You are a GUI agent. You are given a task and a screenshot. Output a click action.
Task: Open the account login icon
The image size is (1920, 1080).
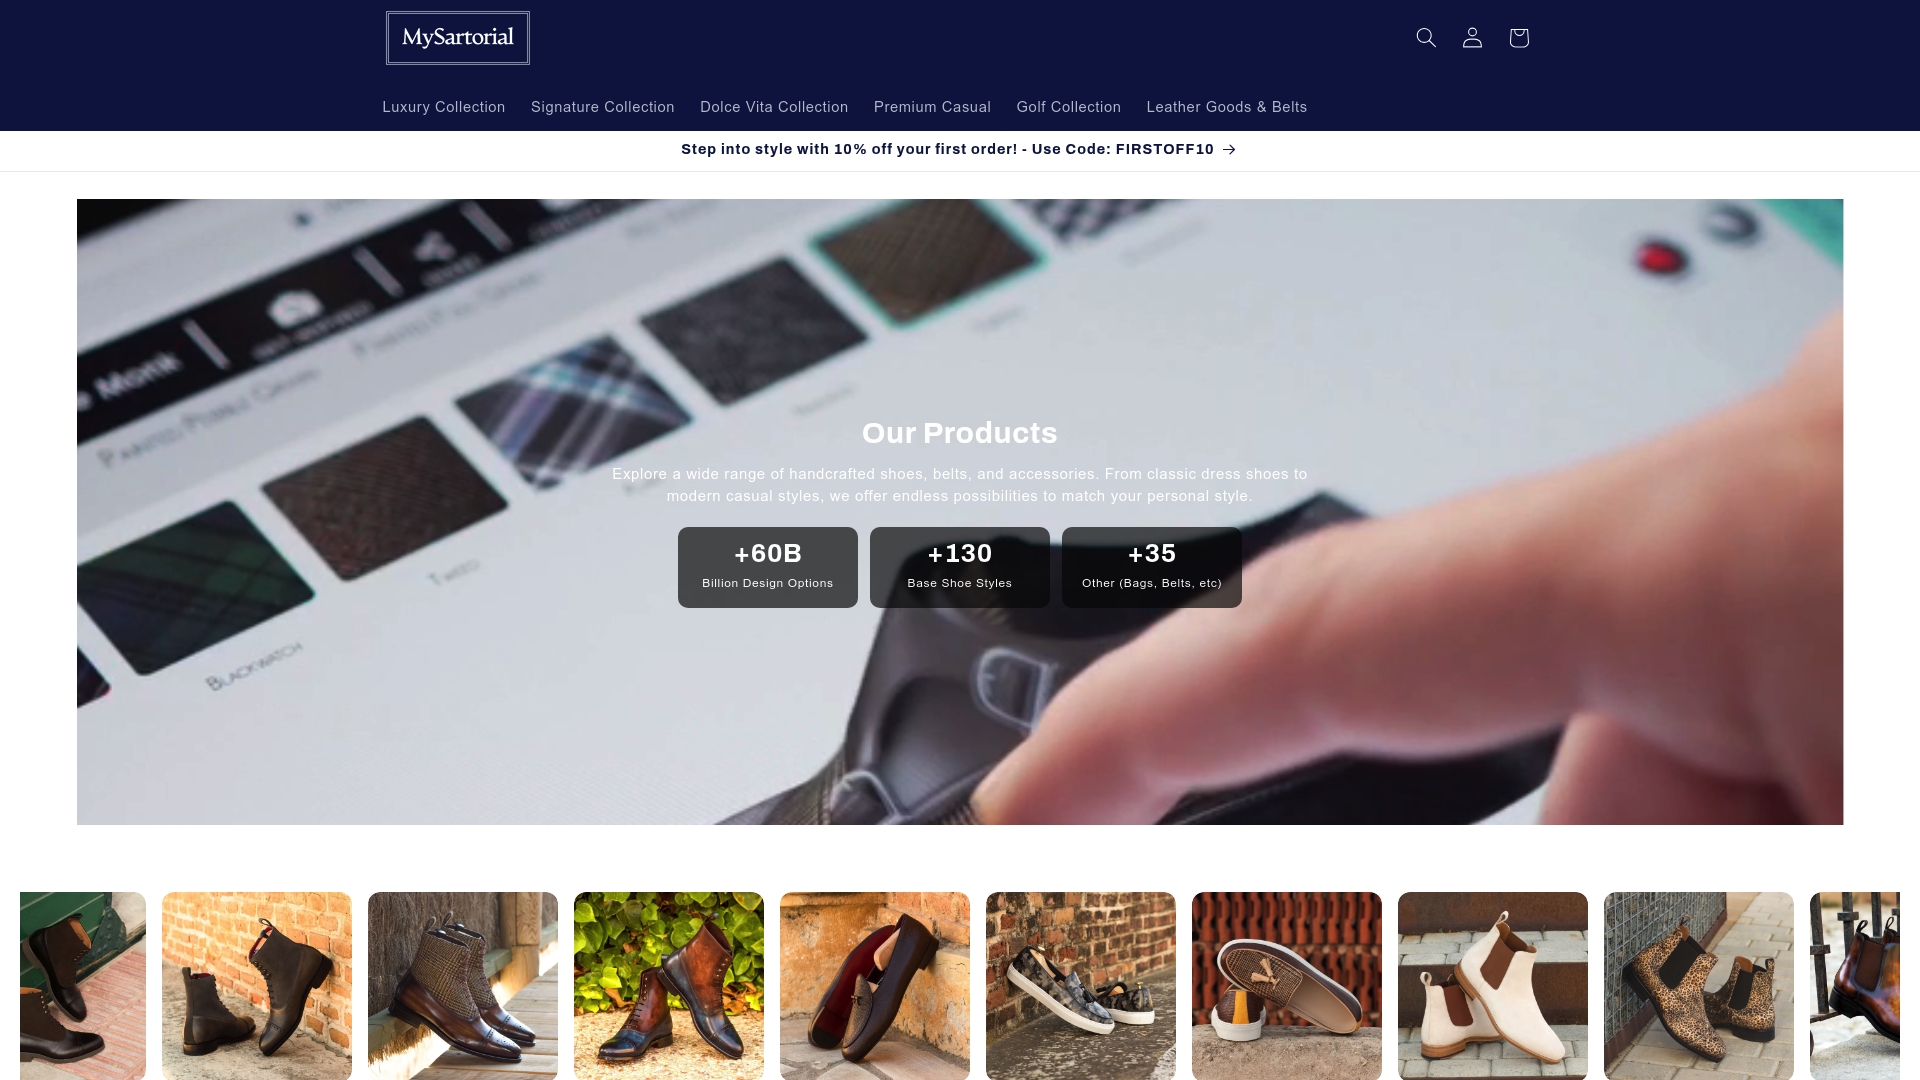[1471, 37]
